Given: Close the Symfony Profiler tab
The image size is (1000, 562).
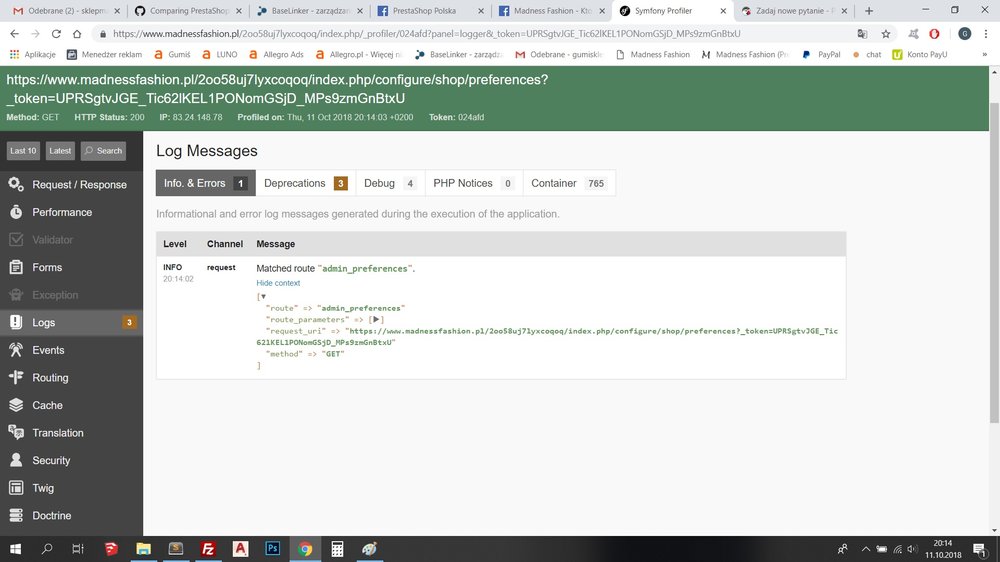Looking at the screenshot, I should pyautogui.click(x=723, y=11).
